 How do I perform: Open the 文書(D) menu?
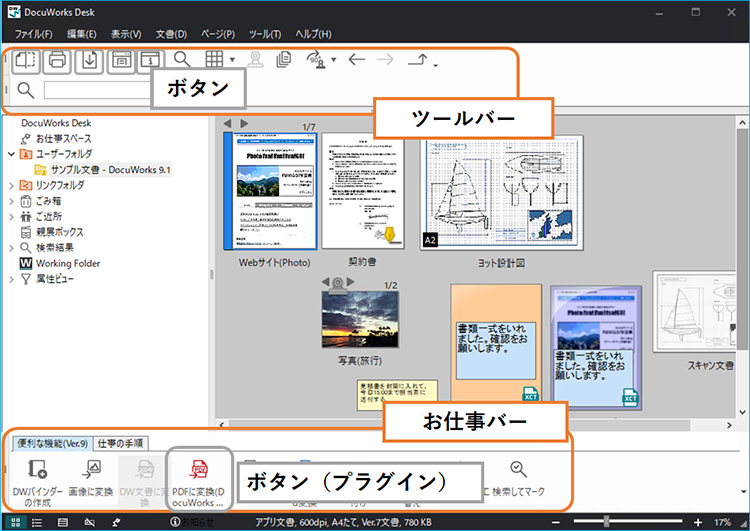[171, 34]
